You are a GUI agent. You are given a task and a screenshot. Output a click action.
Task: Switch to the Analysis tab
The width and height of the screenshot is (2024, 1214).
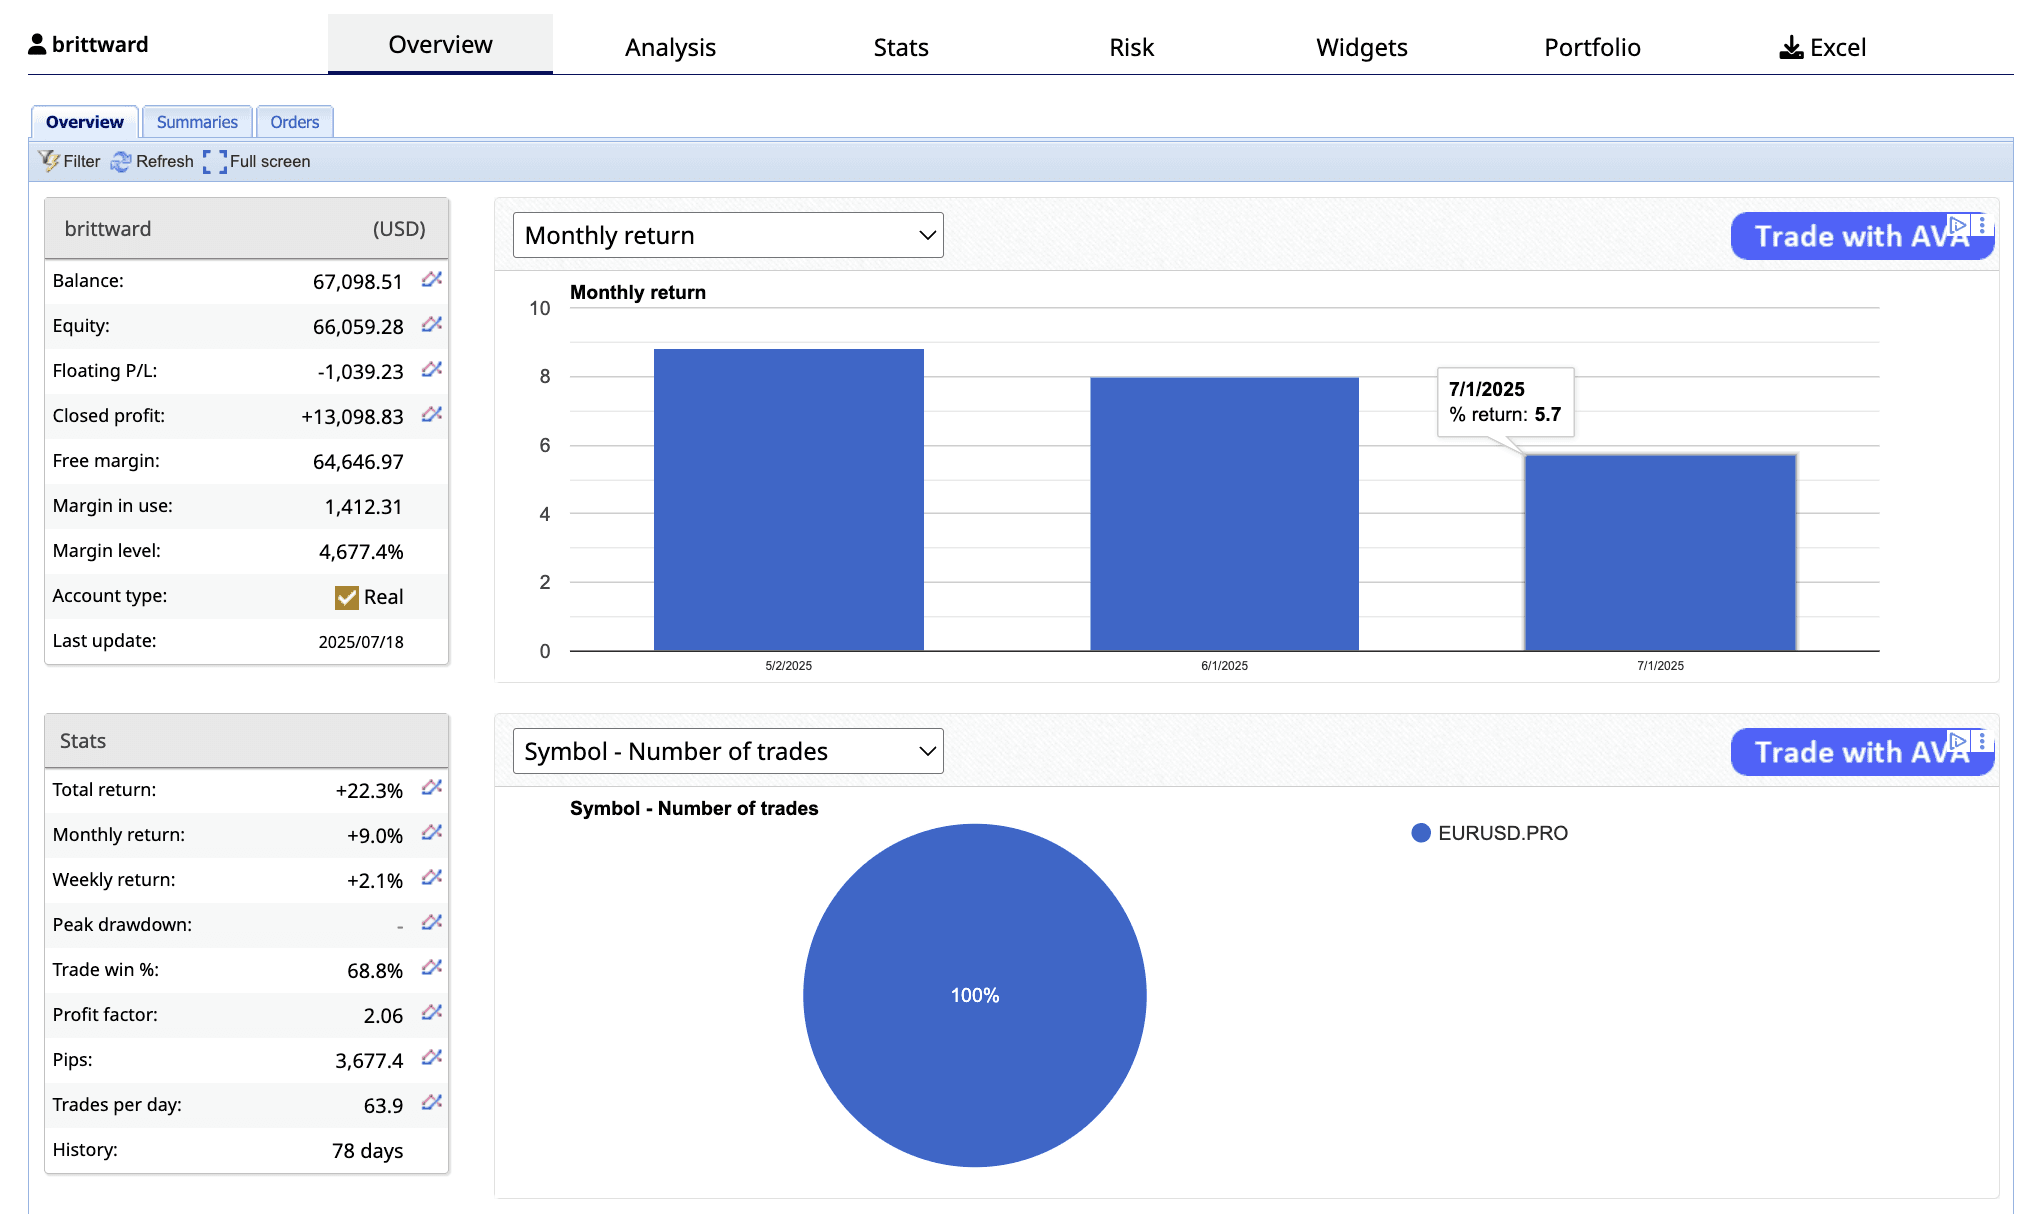tap(670, 47)
